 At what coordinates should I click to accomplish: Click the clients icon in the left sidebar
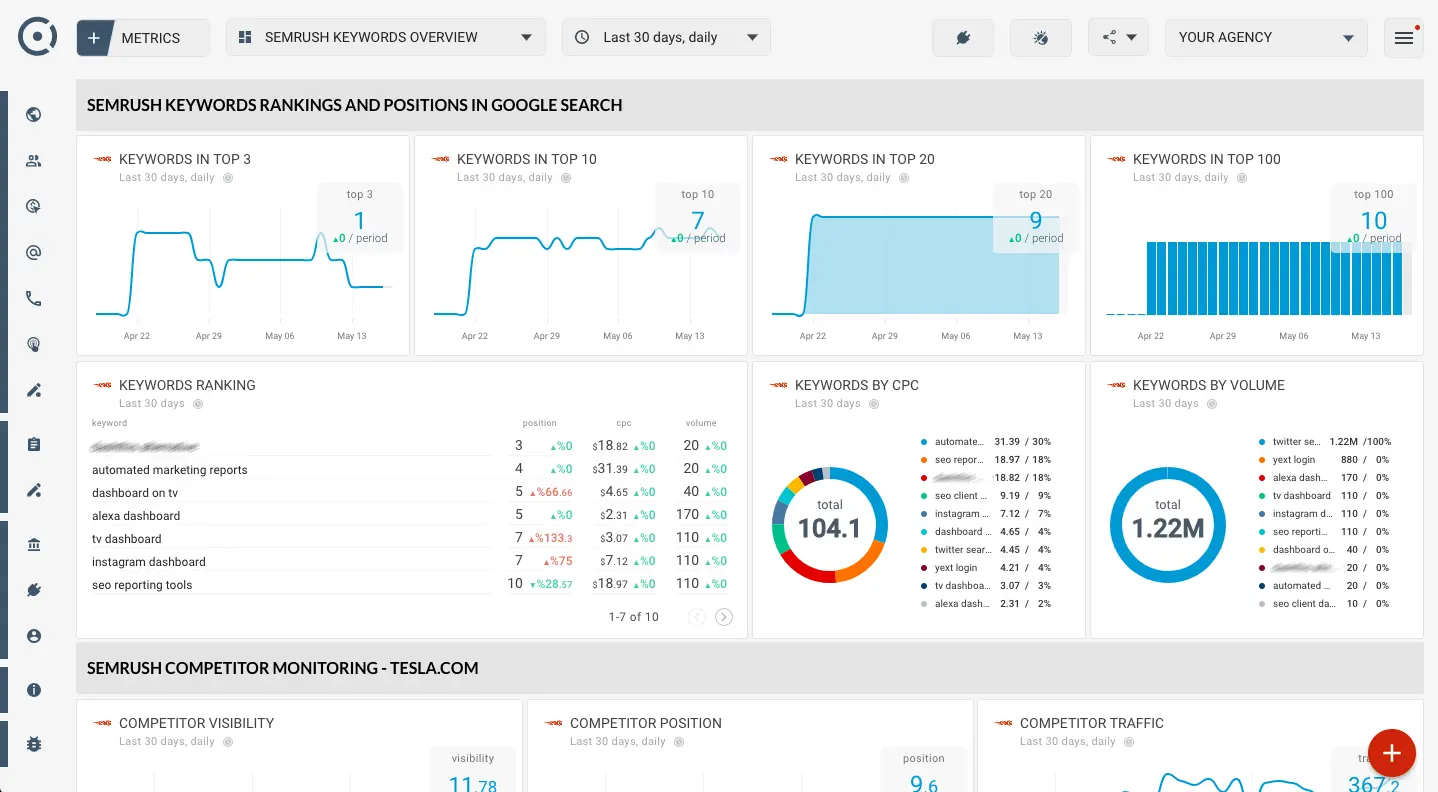pyautogui.click(x=33, y=160)
